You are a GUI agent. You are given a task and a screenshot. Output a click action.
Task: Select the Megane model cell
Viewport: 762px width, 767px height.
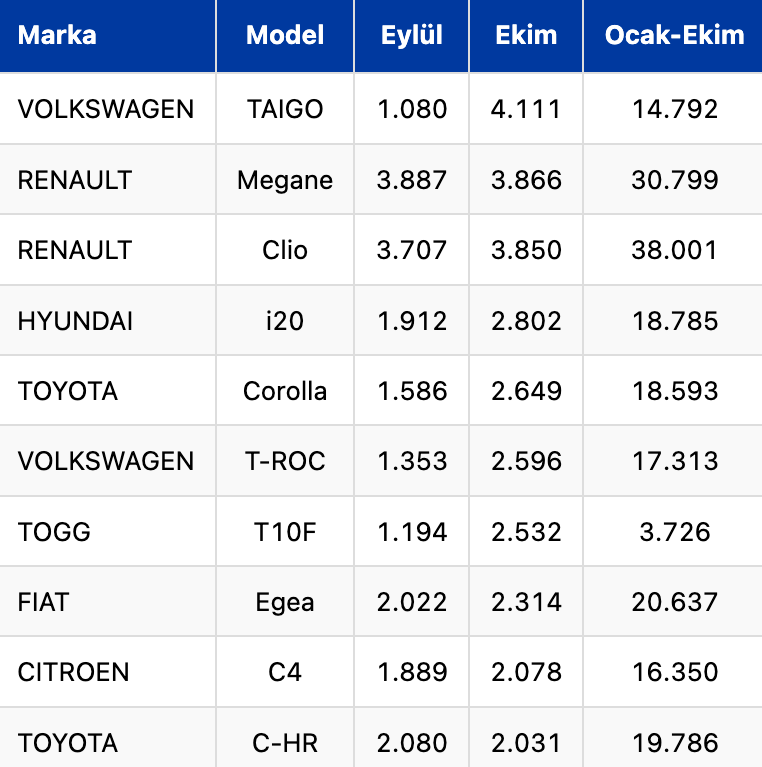tap(285, 180)
